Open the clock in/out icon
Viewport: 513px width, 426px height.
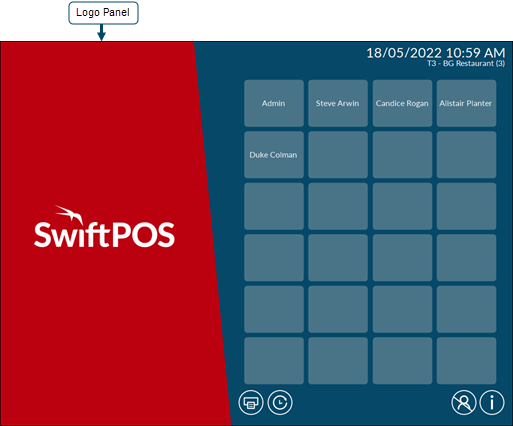pyautogui.click(x=280, y=402)
